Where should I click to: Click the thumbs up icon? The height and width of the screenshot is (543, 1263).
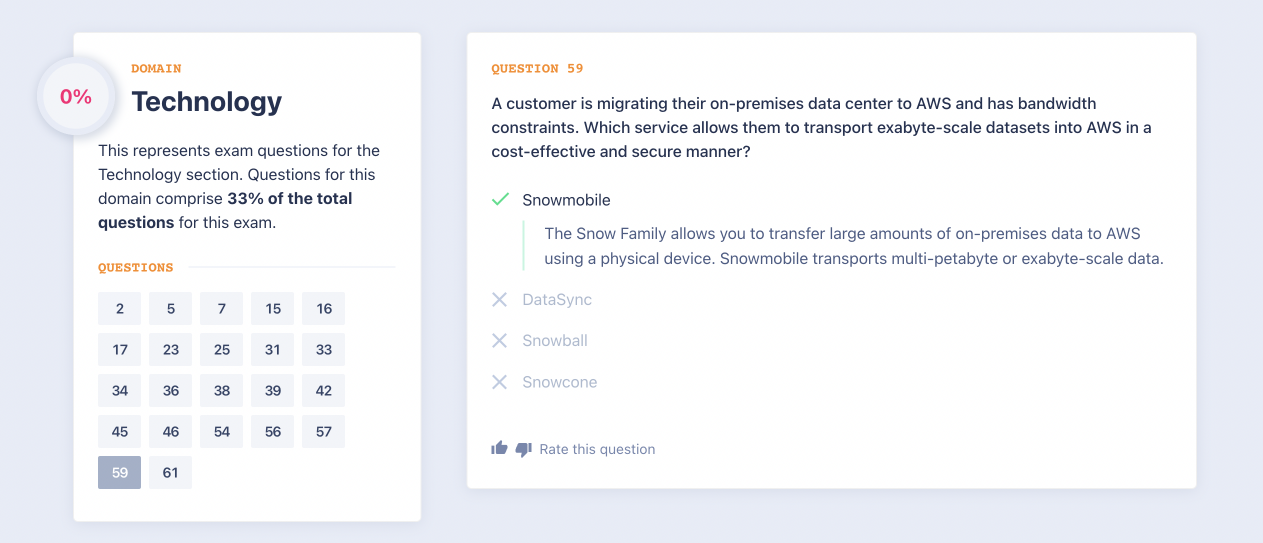[499, 449]
